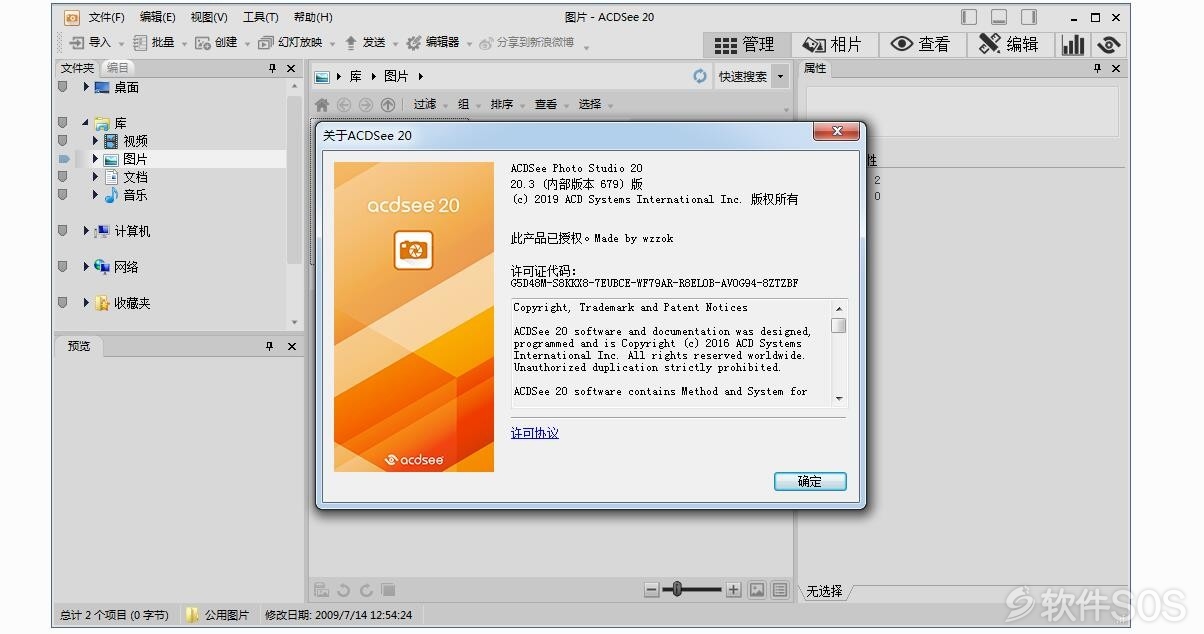Viewport: 1204px width, 634px height.
Task: Open the eye-swirl mode icon at far right
Action: click(1107, 45)
